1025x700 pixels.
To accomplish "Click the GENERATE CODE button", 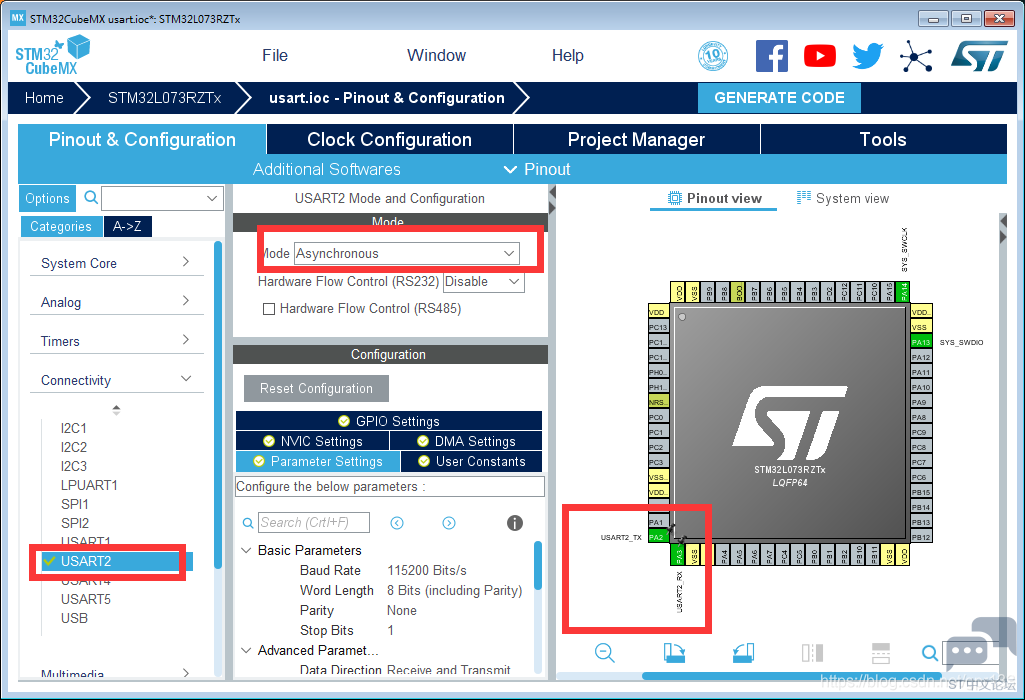I will [779, 98].
